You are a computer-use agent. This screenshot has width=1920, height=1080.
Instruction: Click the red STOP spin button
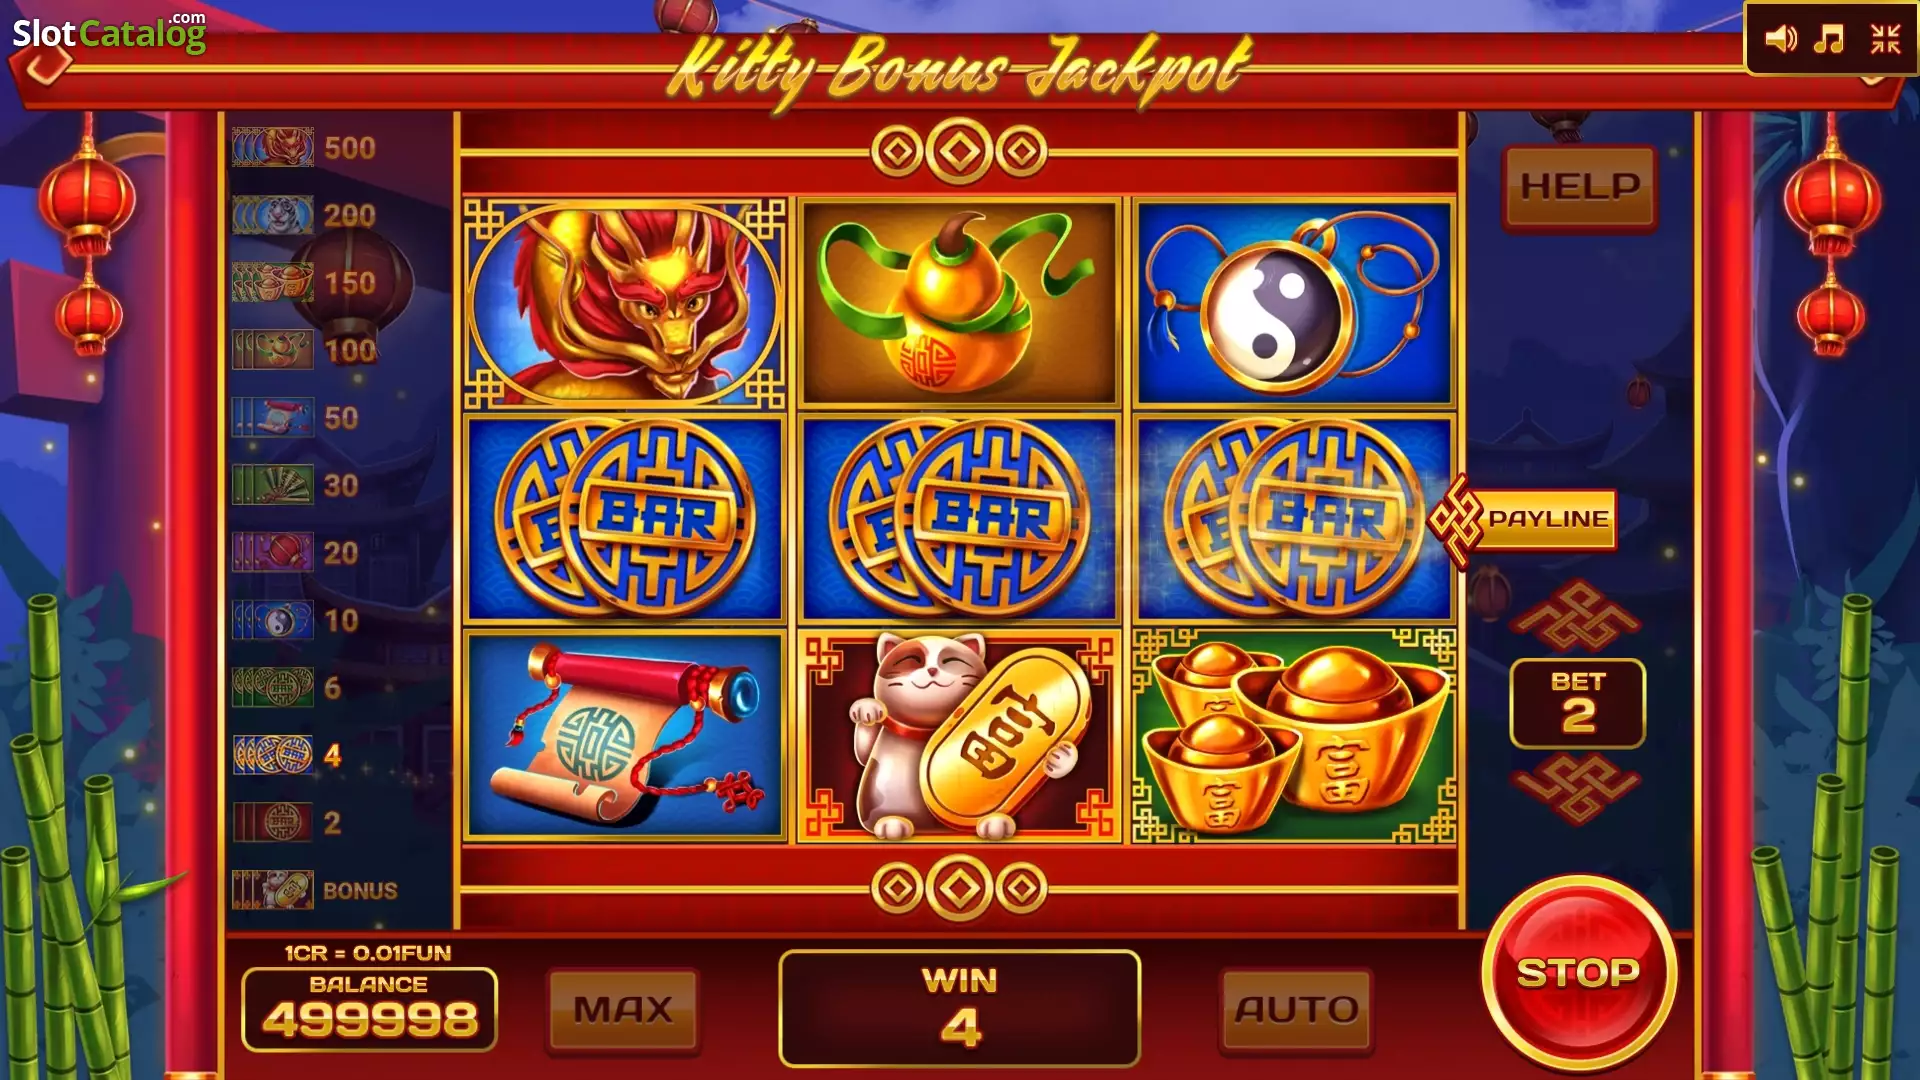pyautogui.click(x=1579, y=972)
